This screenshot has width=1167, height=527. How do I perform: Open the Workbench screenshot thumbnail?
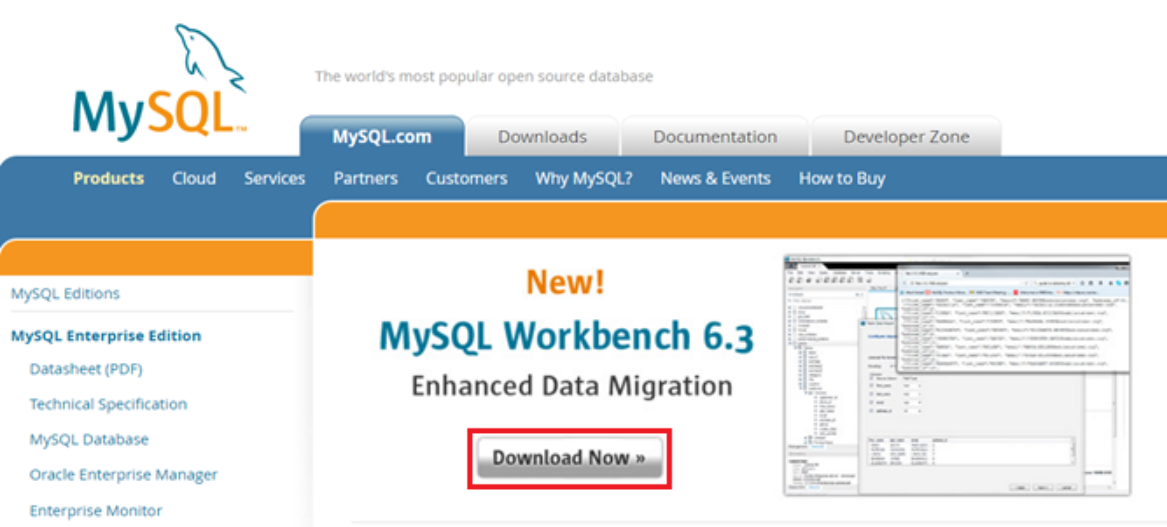(x=957, y=375)
